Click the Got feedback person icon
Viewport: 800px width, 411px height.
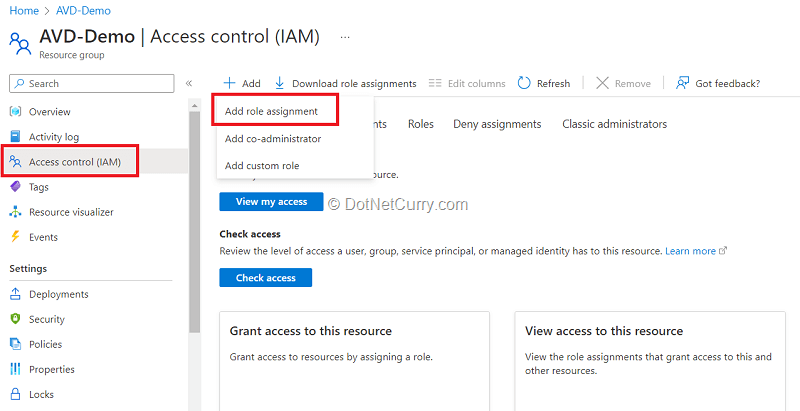(x=683, y=83)
